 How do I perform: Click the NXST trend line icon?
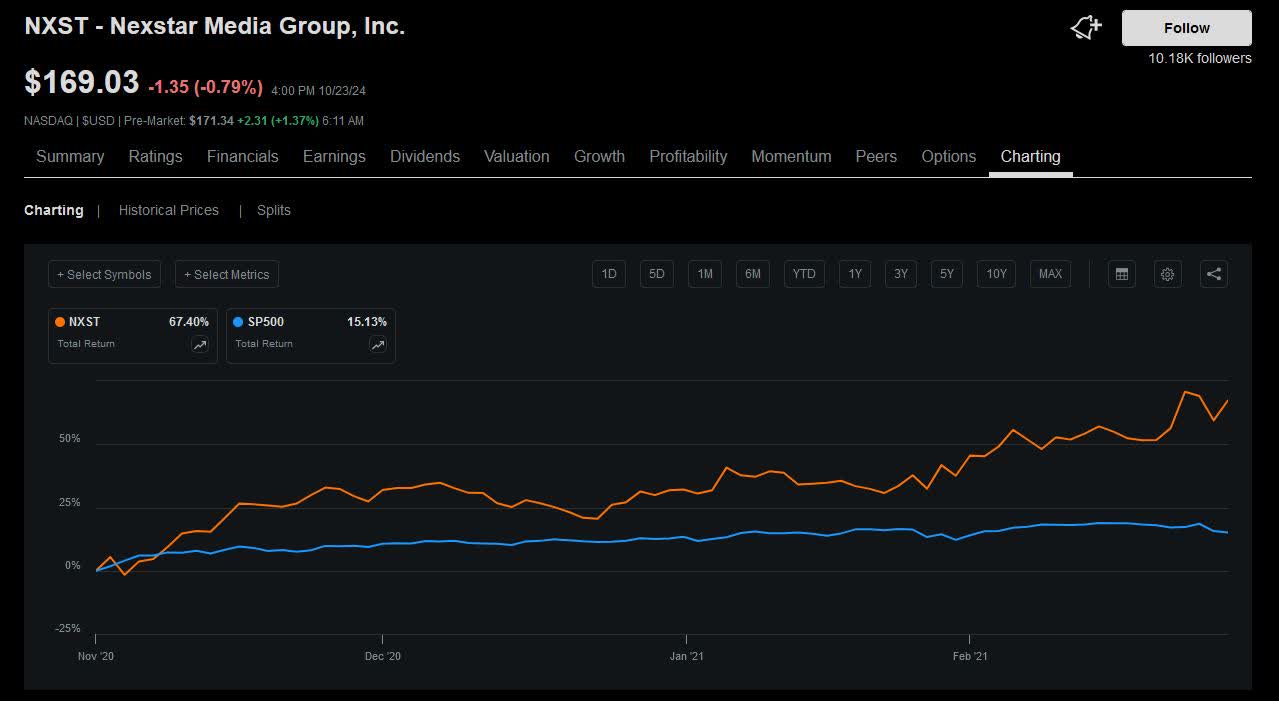pyautogui.click(x=198, y=344)
